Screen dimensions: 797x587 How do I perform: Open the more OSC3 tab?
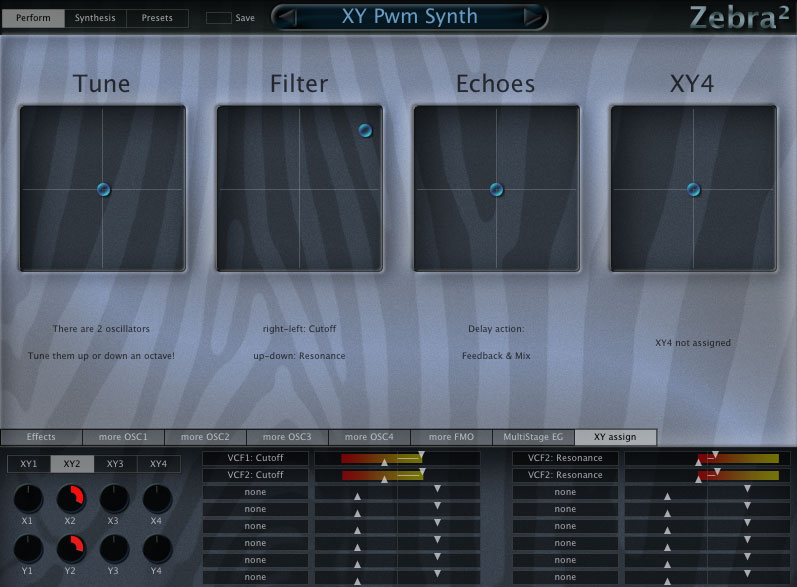tap(287, 437)
